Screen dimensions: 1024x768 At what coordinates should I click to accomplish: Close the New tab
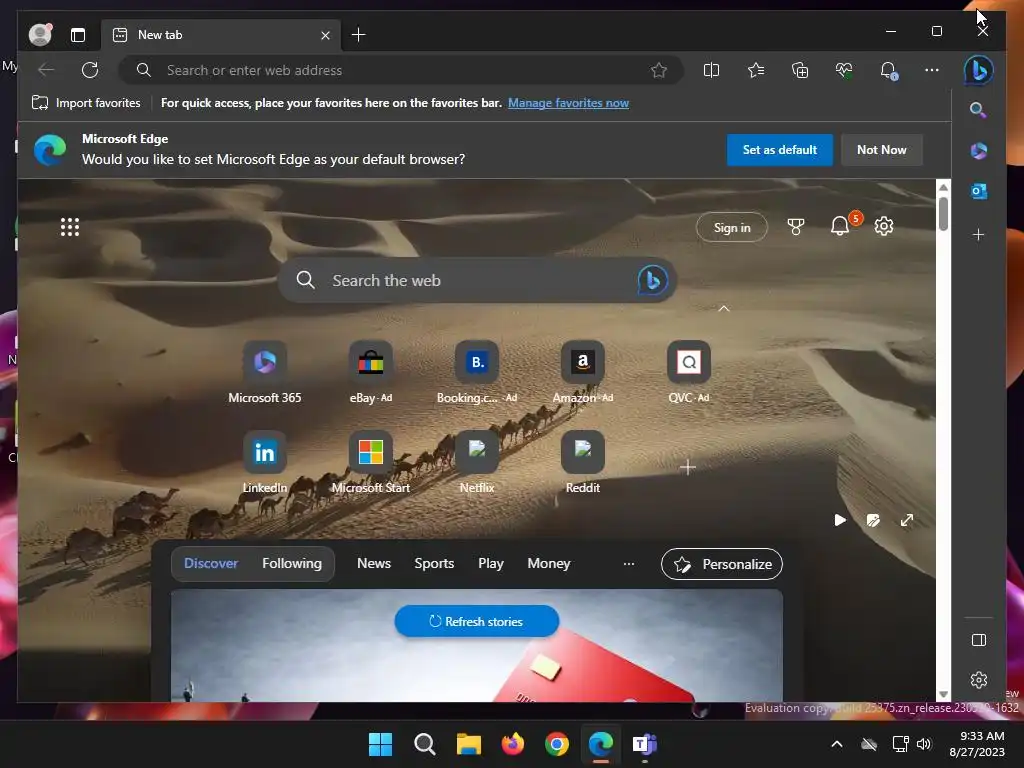[325, 35]
